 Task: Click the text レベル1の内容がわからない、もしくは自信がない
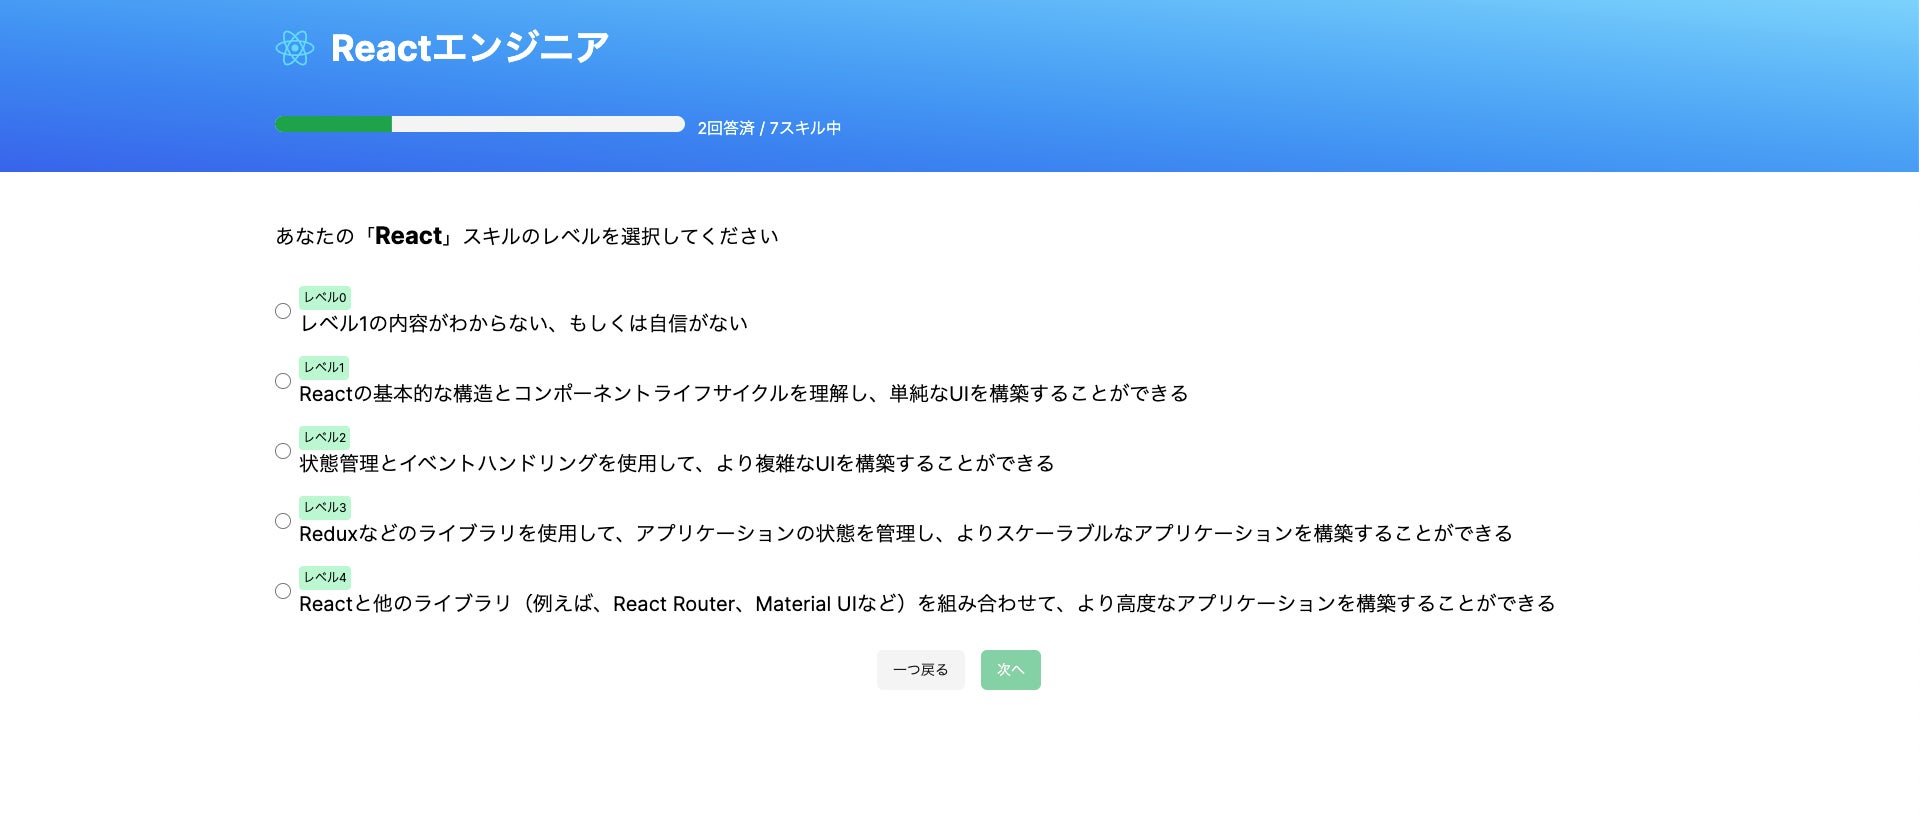tap(524, 323)
